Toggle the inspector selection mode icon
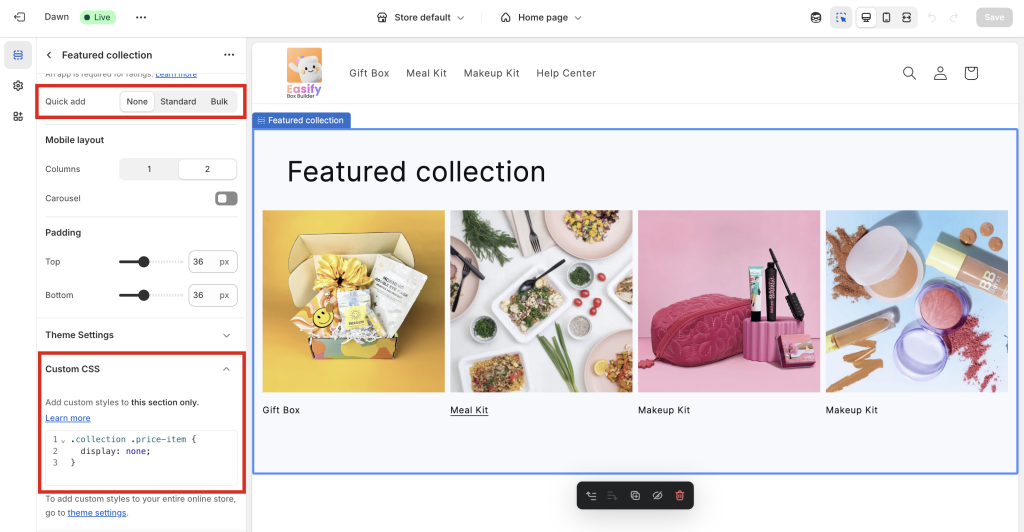Viewport: 1024px width, 532px height. coord(841,18)
